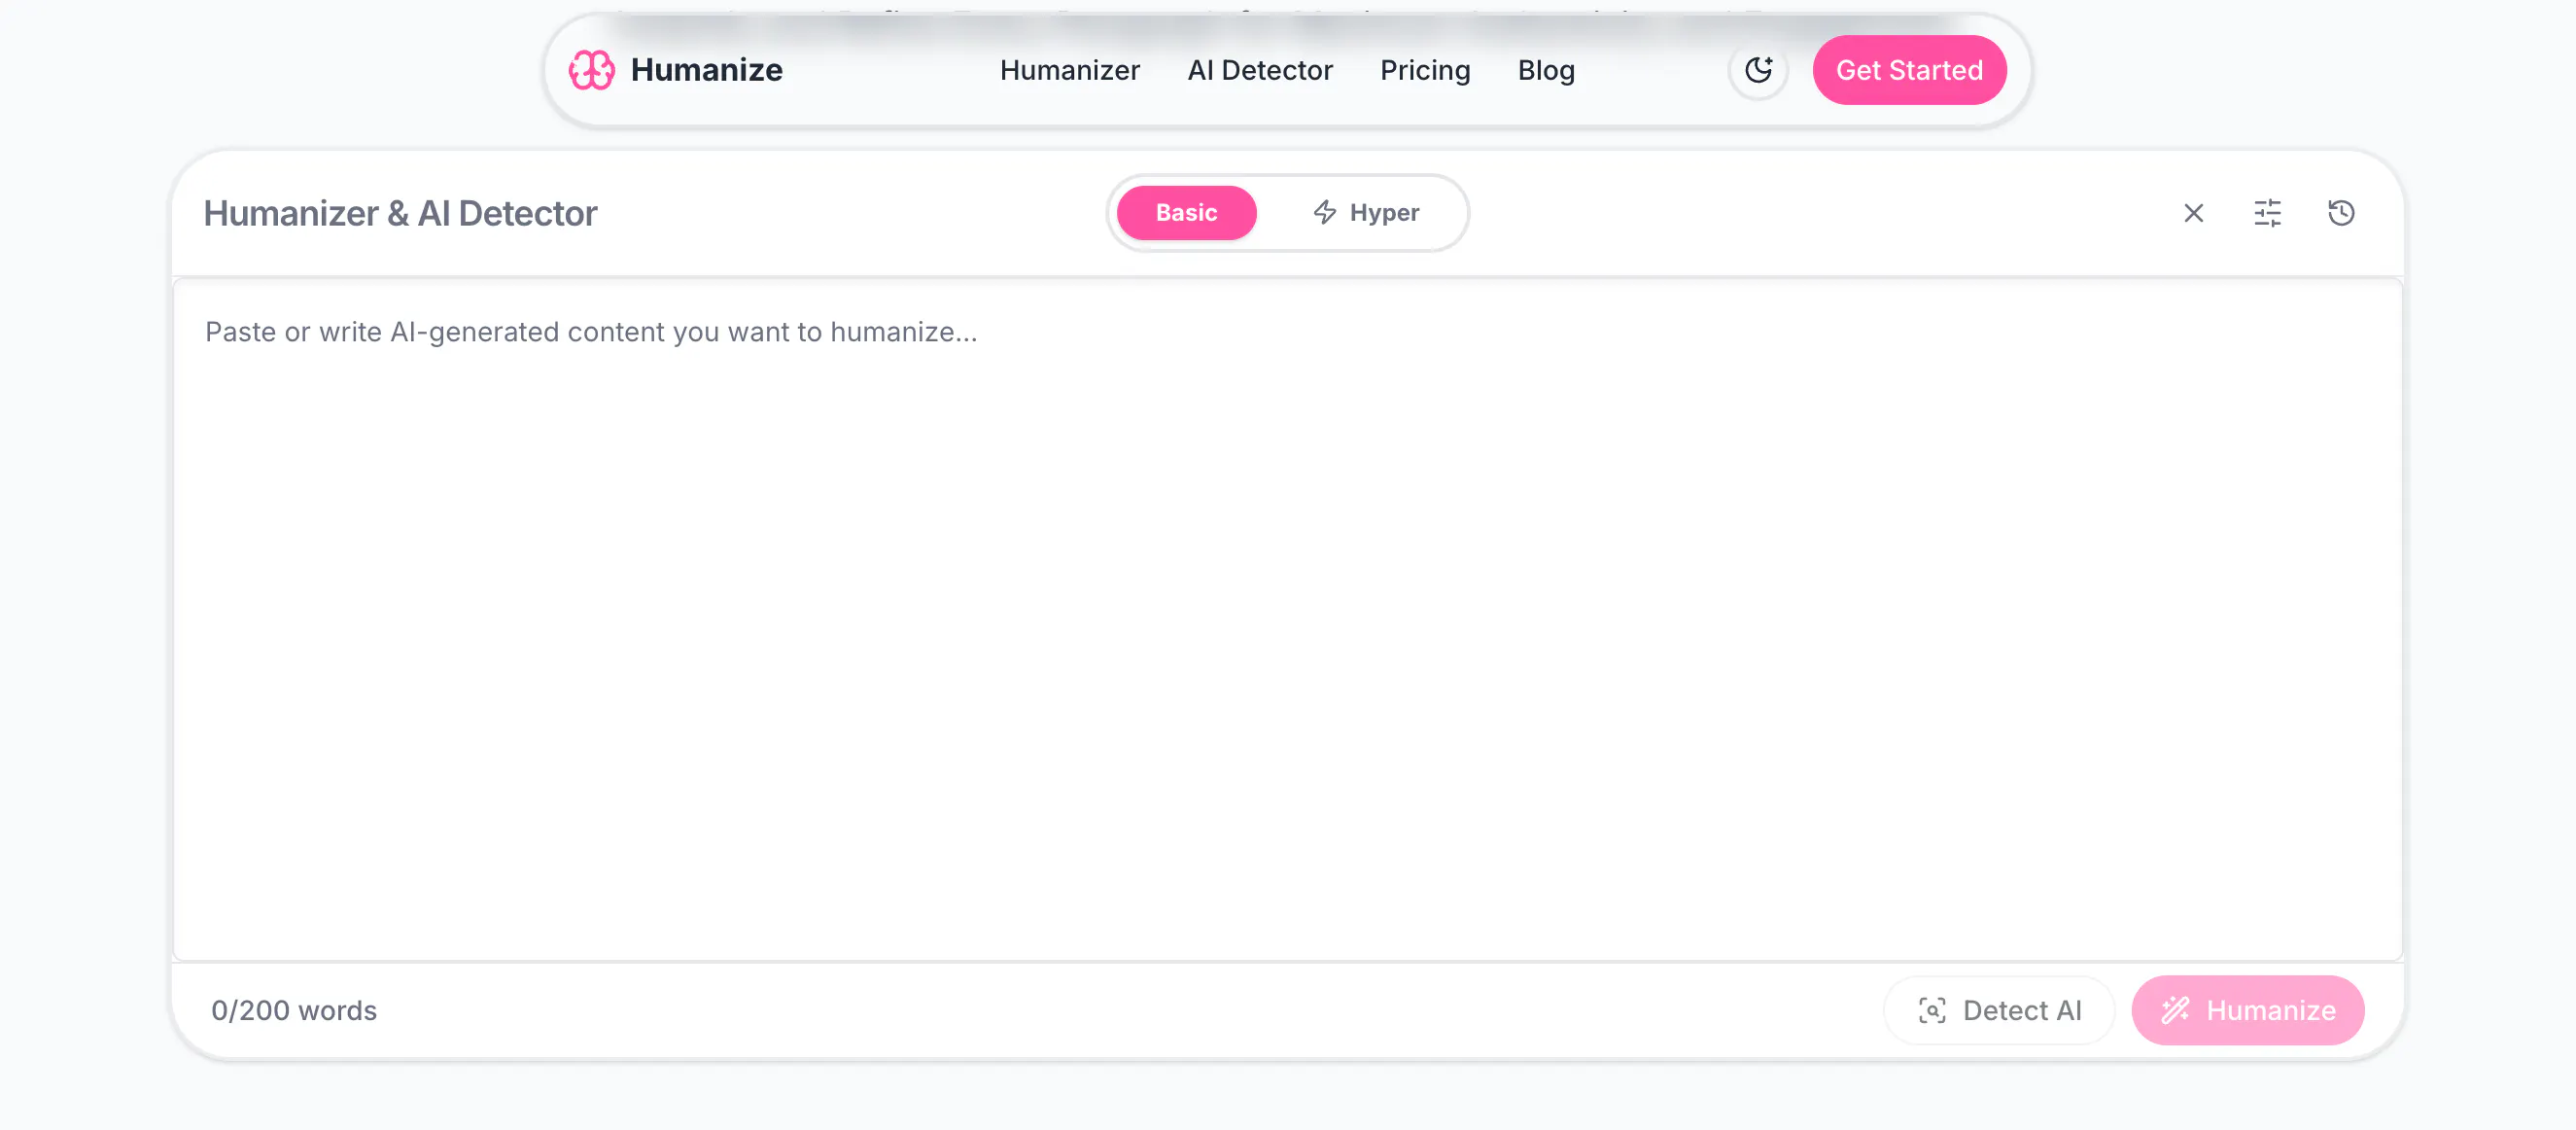
Task: Focus the AI content text area
Action: [x=1287, y=620]
